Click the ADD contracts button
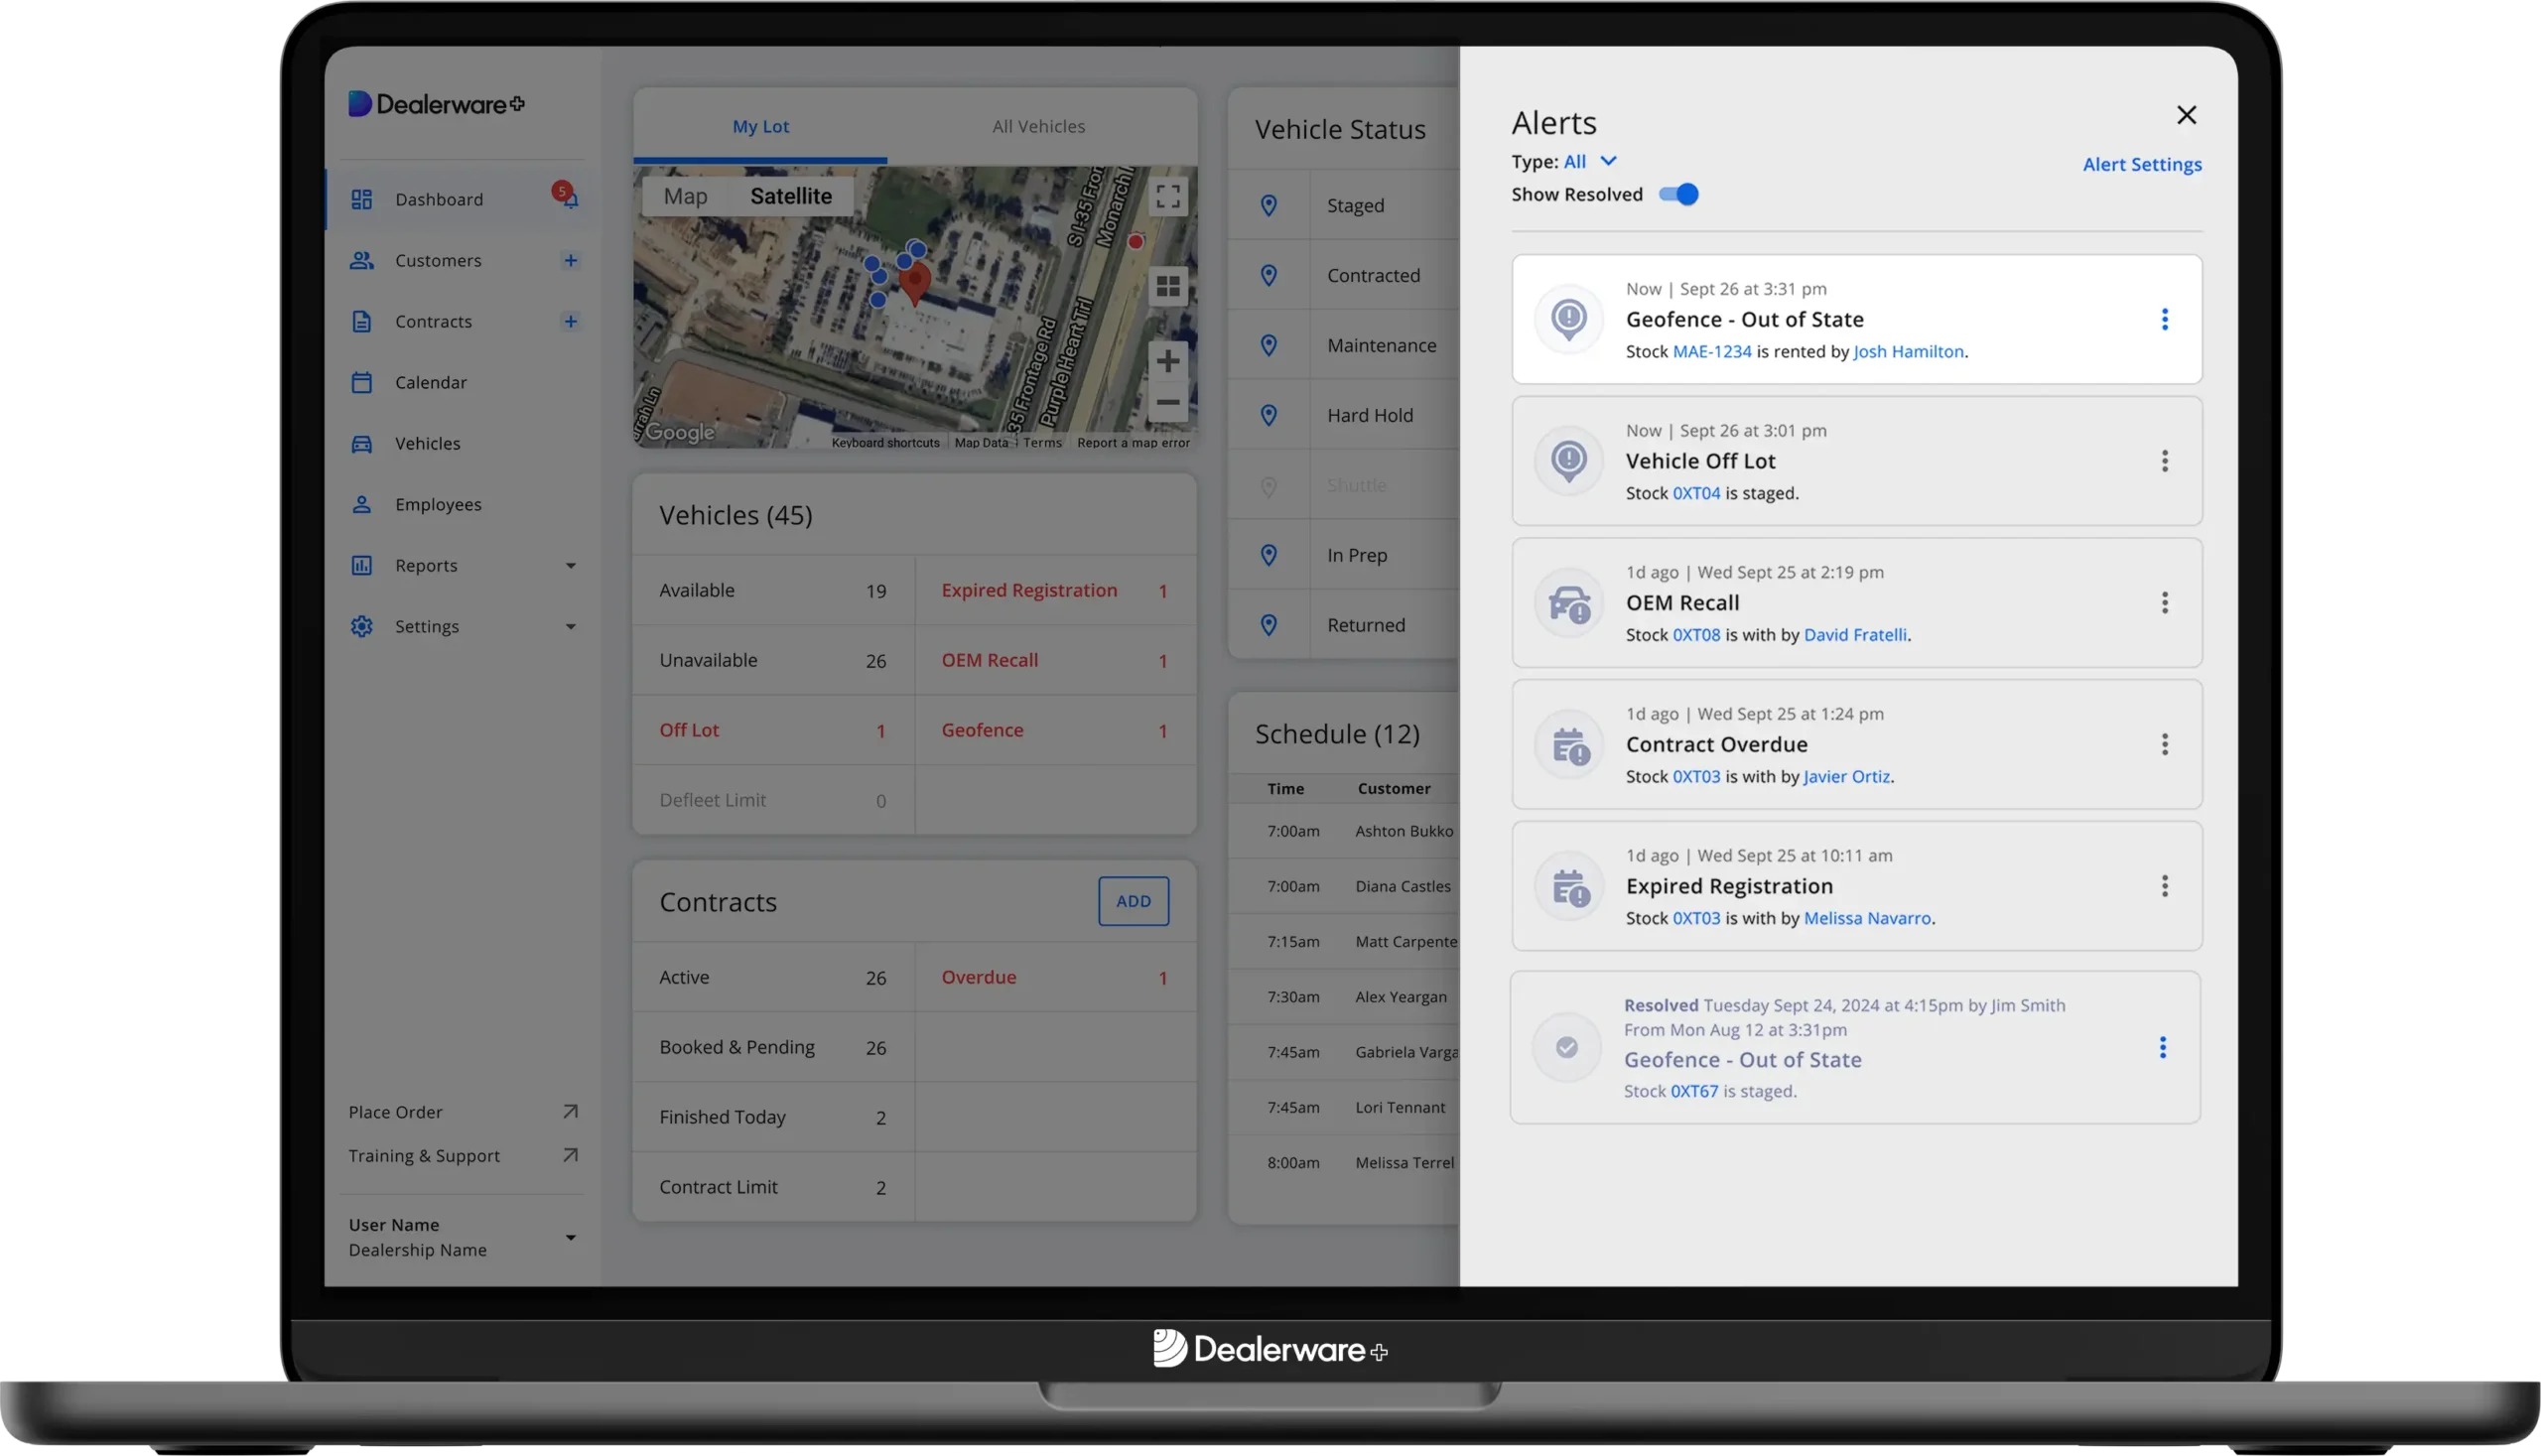 (1133, 901)
